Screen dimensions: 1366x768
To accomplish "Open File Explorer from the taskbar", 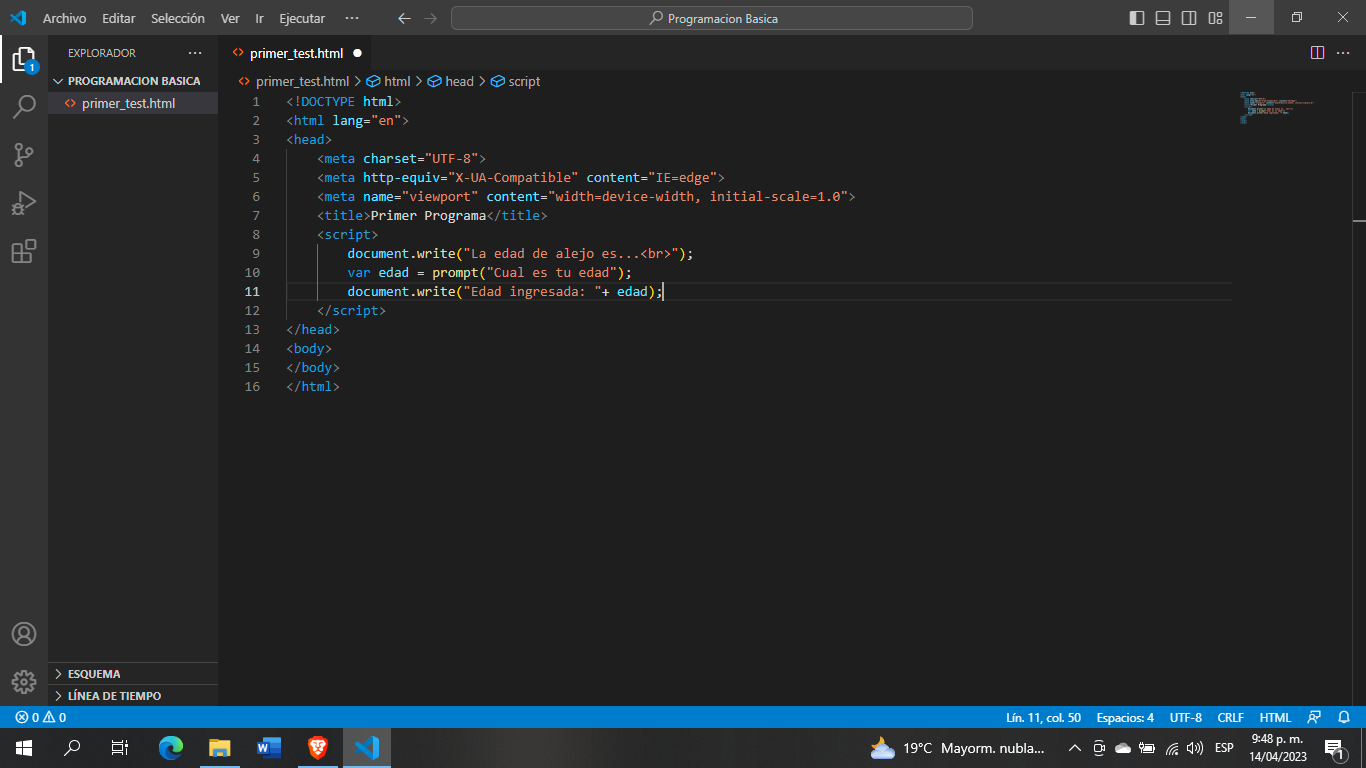I will (220, 748).
